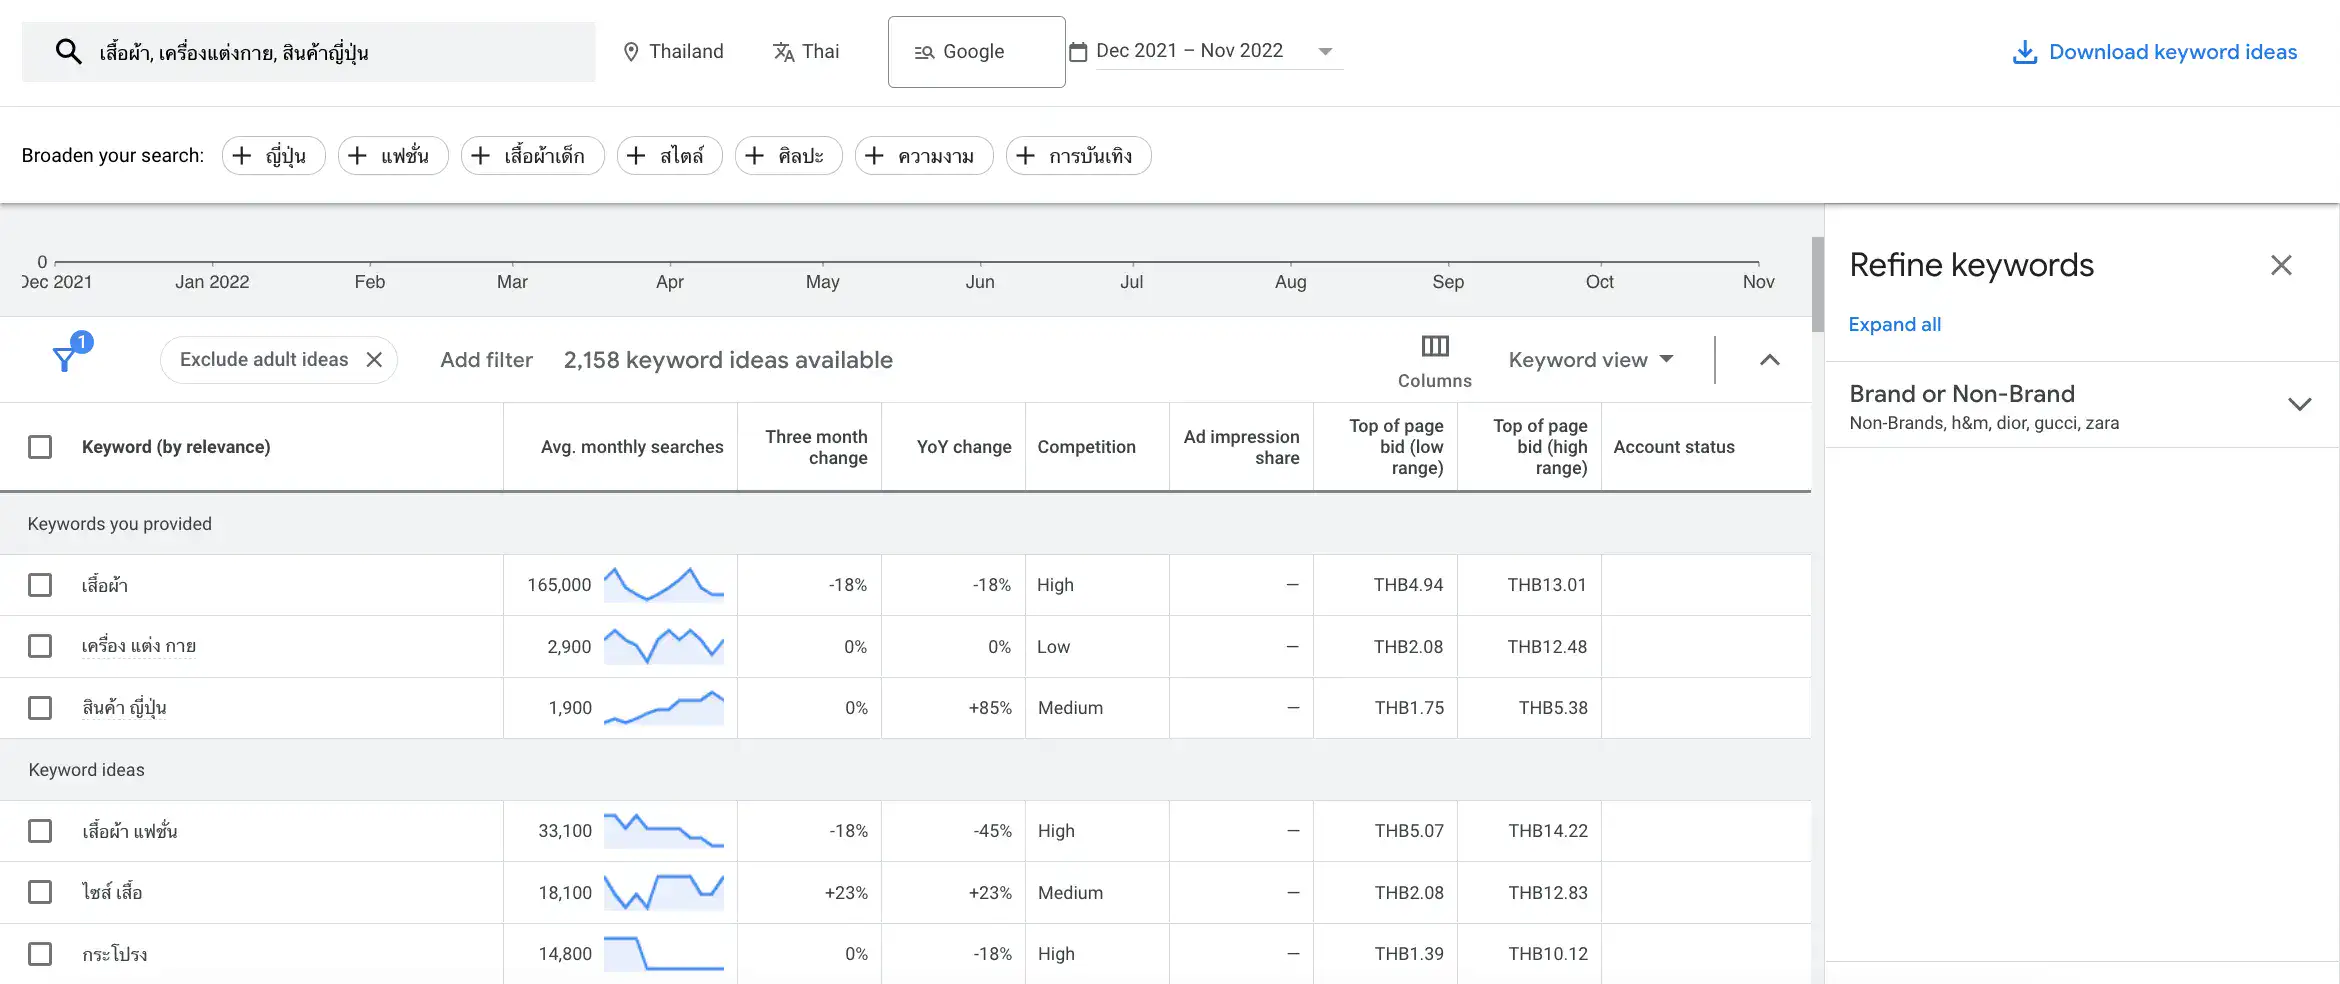Add ญี่ปุ่น to broaden search
The width and height of the screenshot is (2340, 984).
[x=273, y=156]
